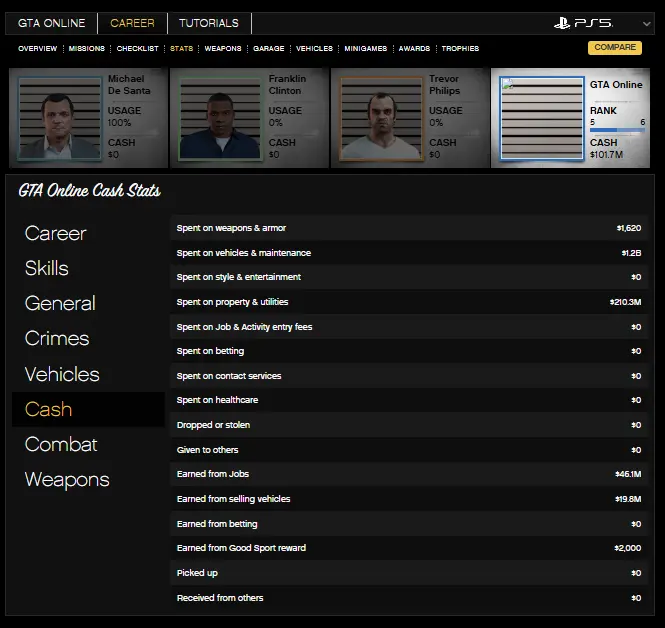Viewport: 665px width, 628px height.
Task: Show the Skills stats category
Action: pos(47,268)
